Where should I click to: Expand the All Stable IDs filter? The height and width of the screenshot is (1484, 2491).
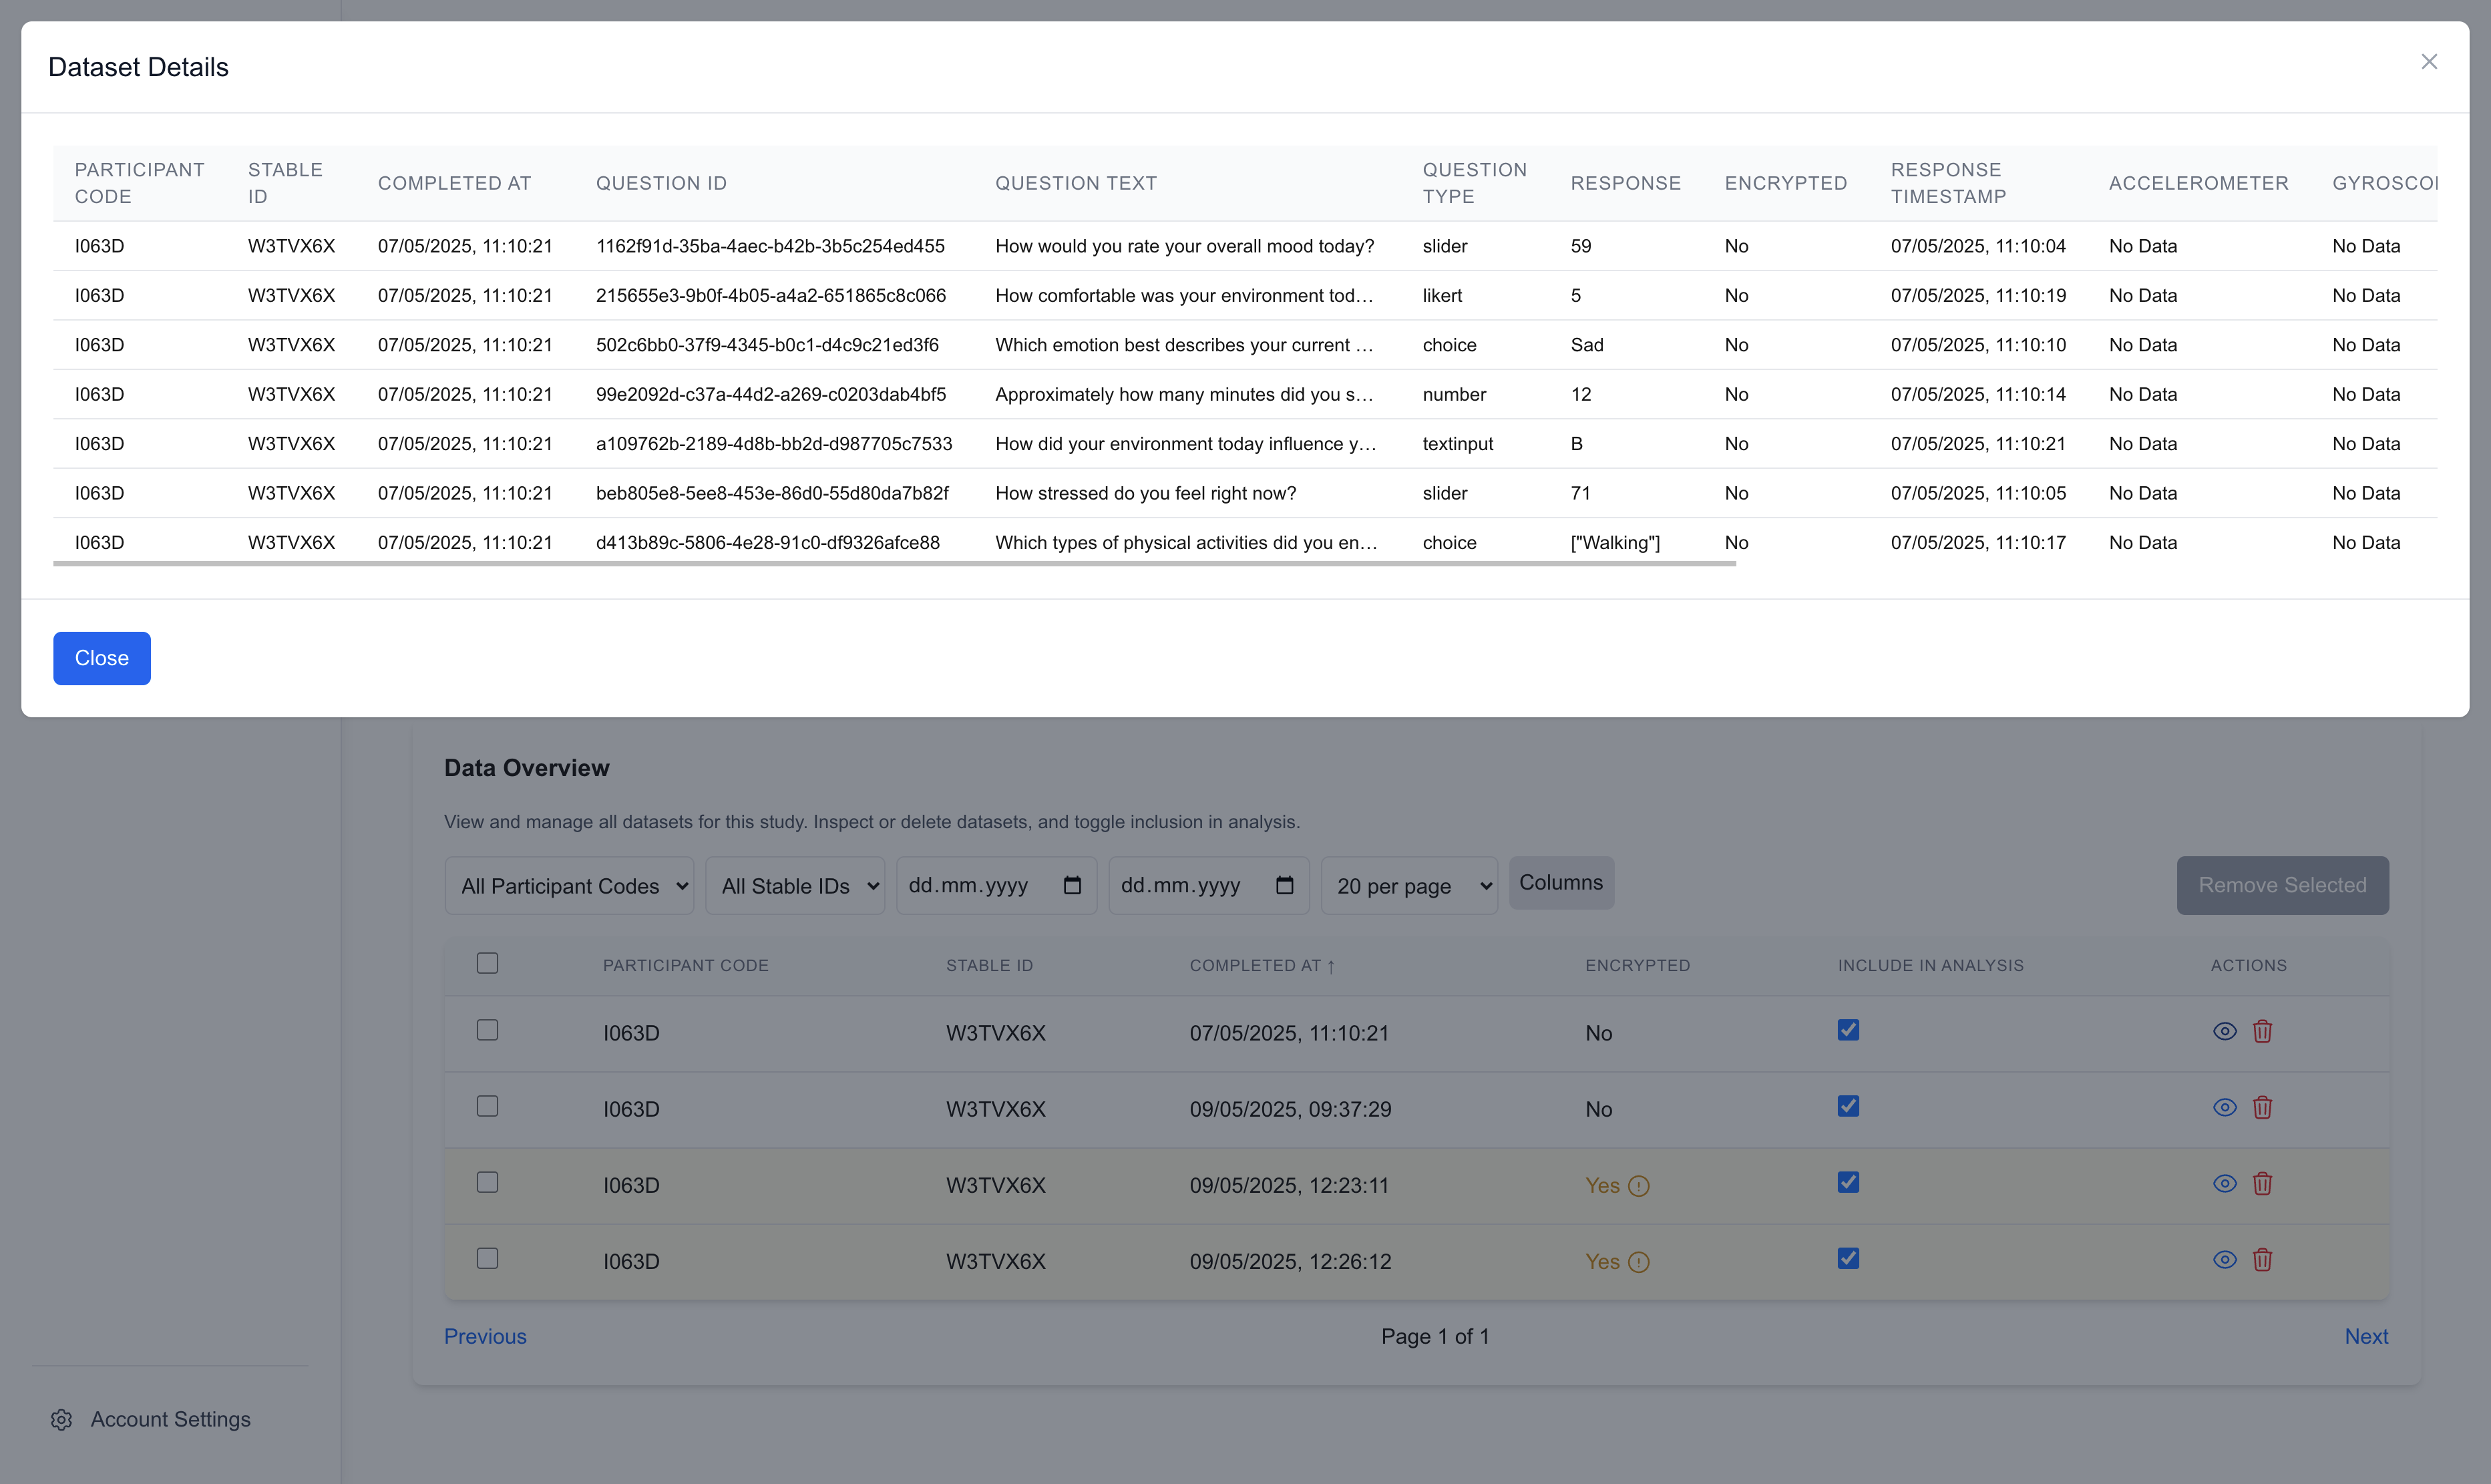[795, 885]
